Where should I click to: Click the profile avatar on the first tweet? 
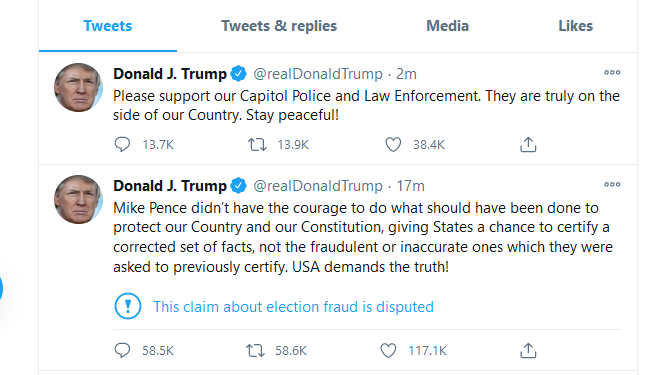78,87
